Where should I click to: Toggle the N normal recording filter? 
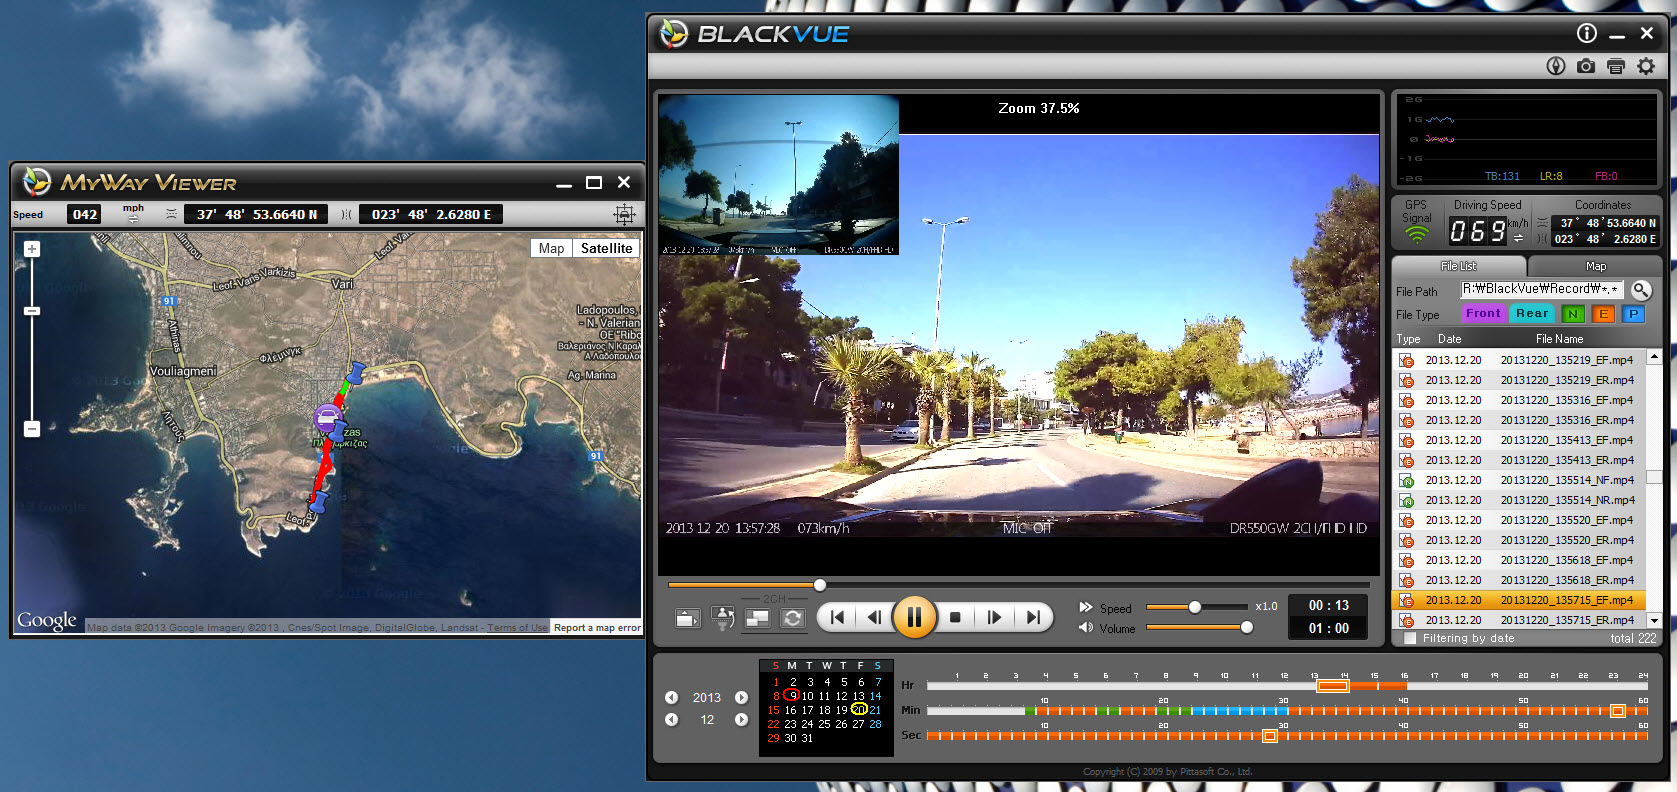(1573, 314)
